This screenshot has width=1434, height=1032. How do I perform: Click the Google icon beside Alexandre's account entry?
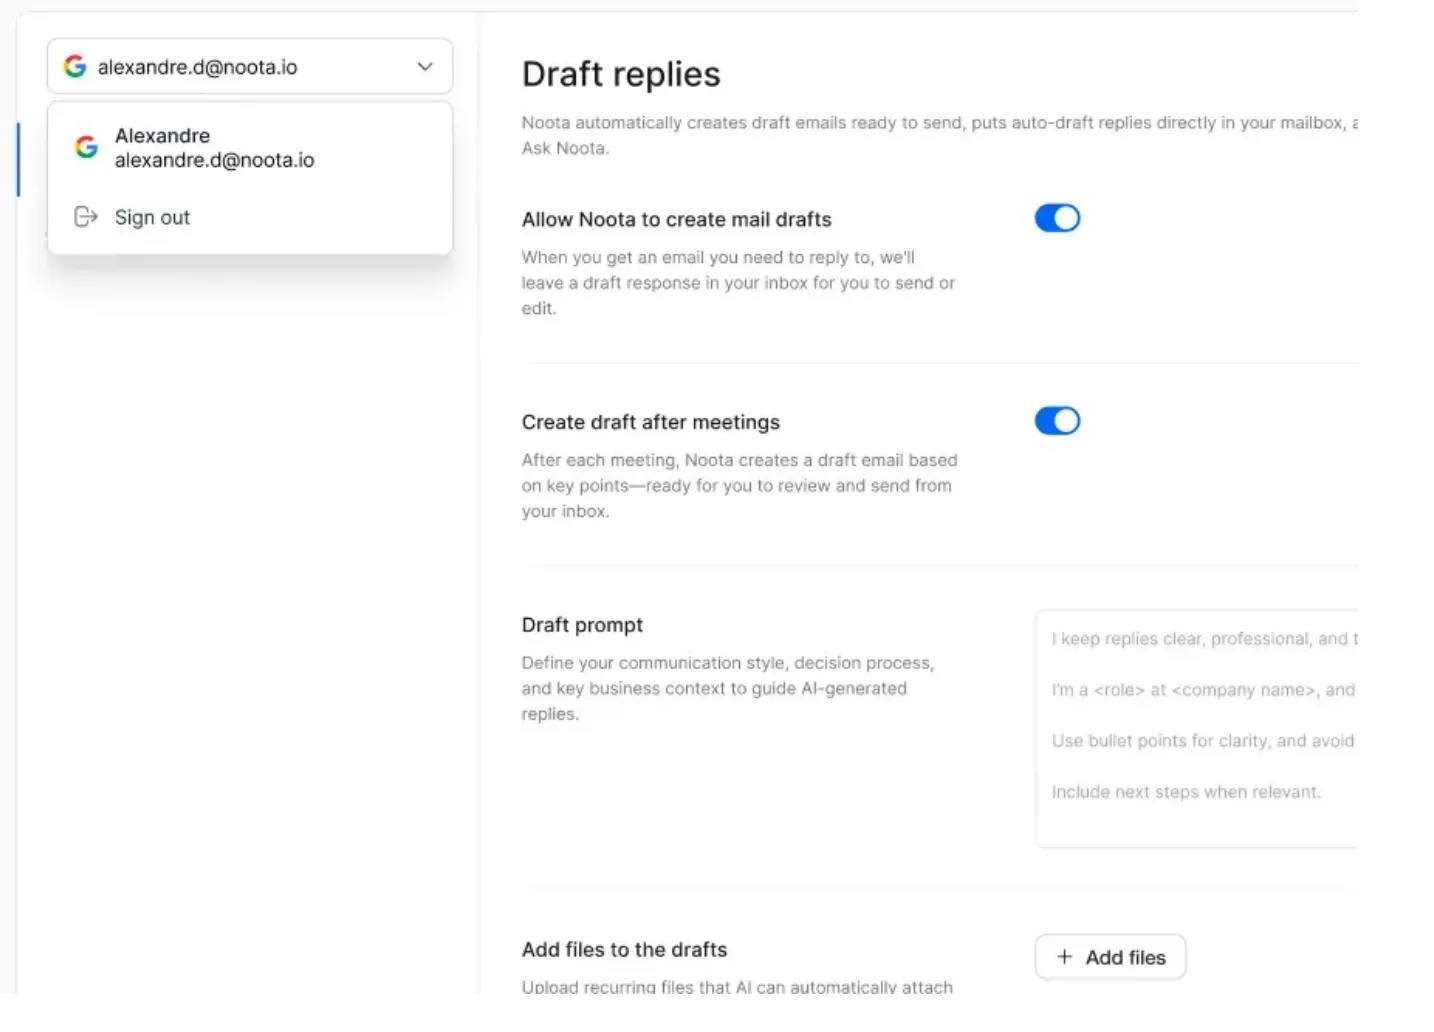pos(86,146)
